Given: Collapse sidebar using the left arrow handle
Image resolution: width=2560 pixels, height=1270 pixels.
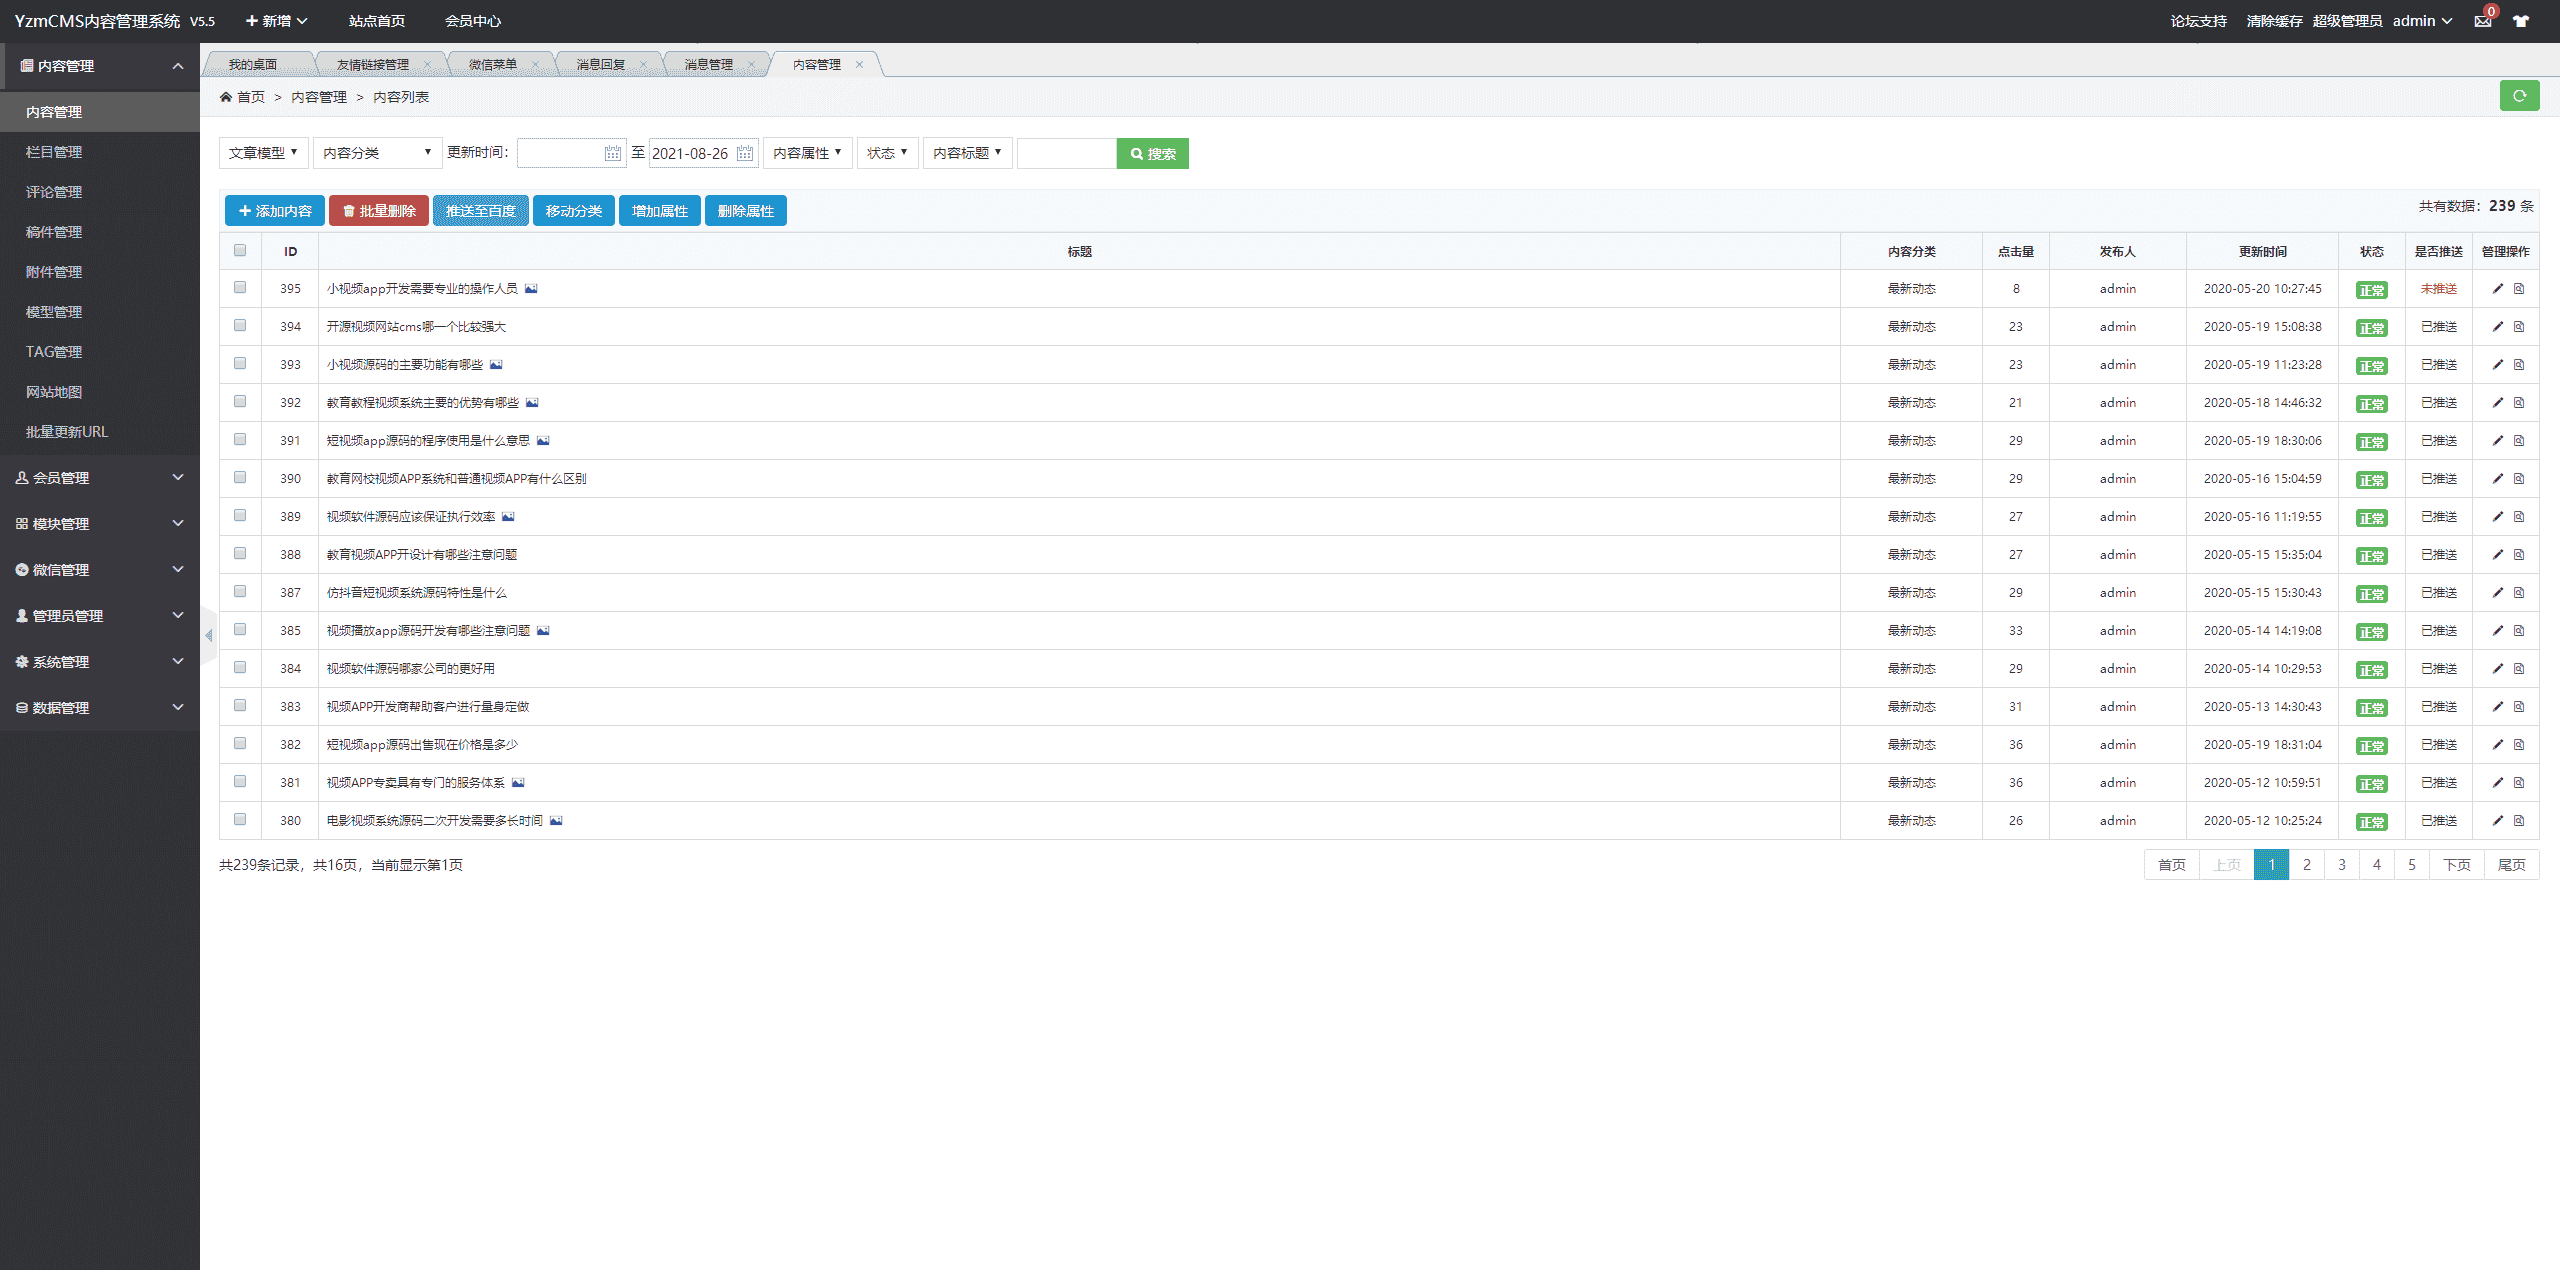Looking at the screenshot, I should coord(208,636).
